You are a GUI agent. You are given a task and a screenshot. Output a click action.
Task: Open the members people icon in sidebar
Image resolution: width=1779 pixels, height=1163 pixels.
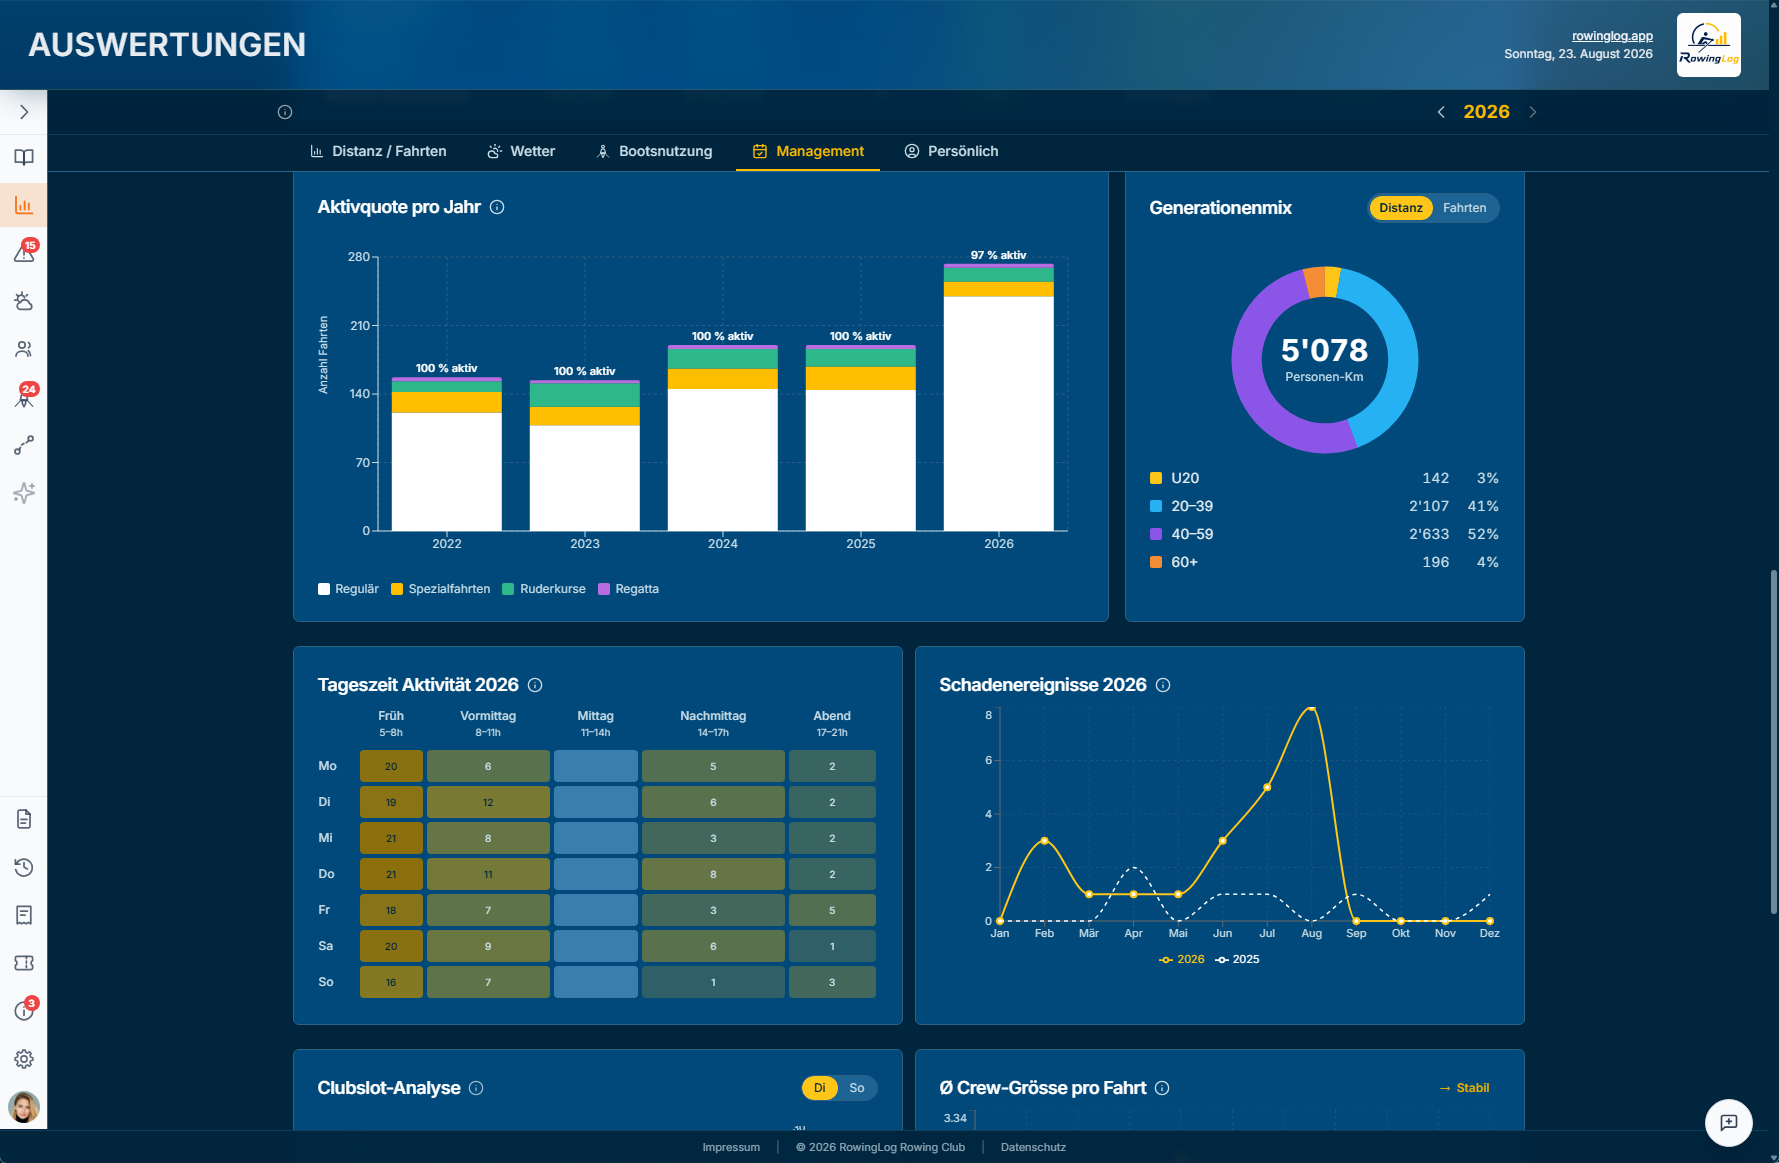click(x=24, y=349)
